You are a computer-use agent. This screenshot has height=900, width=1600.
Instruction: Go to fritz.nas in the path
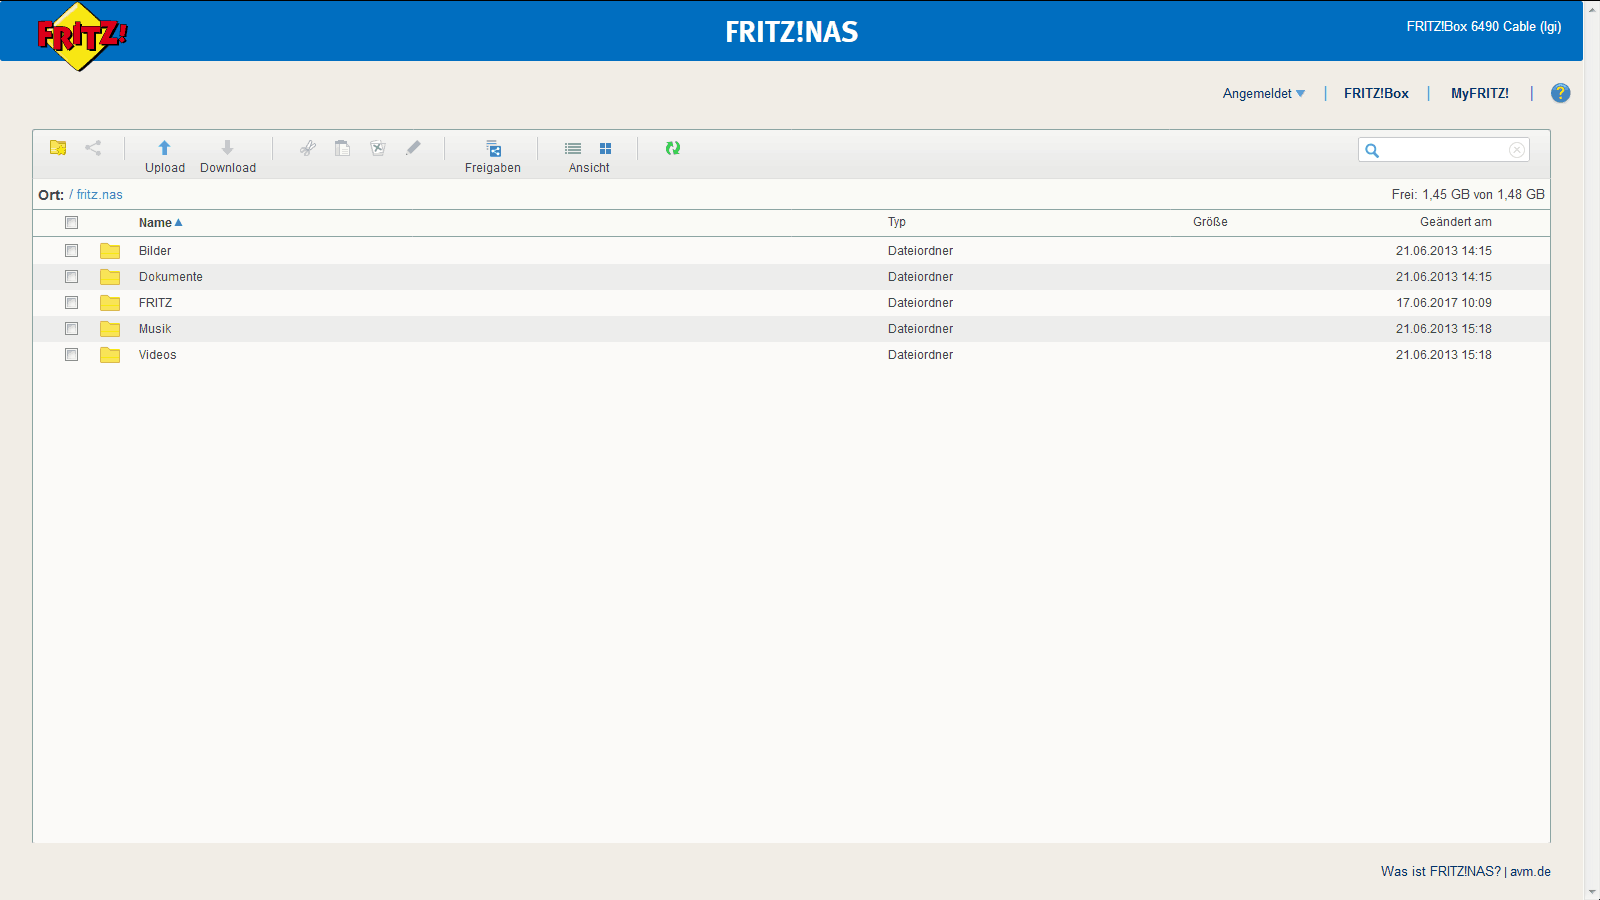pos(100,195)
